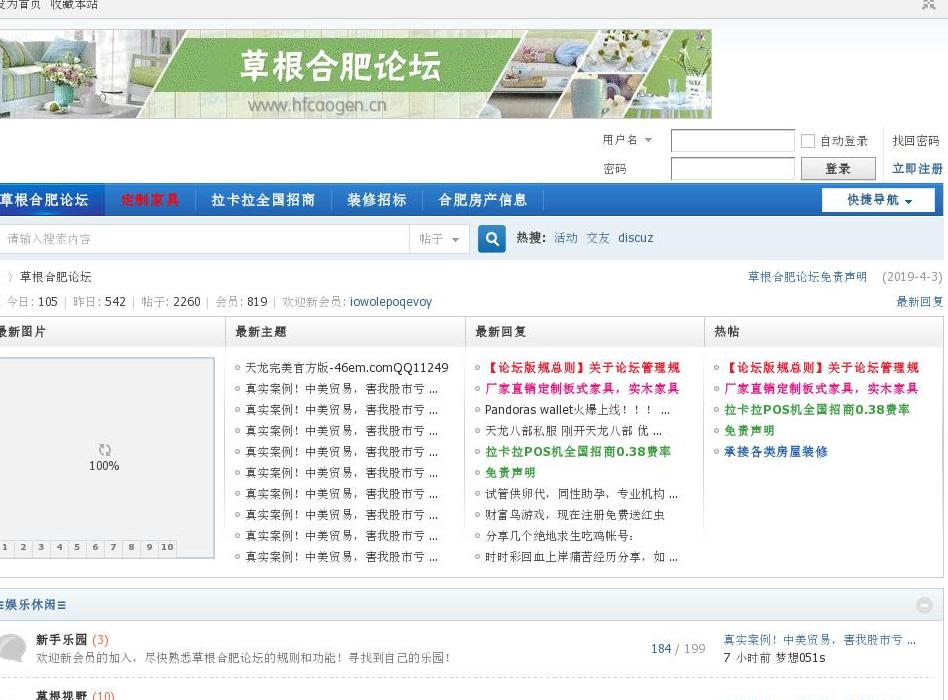Select slideshow page 7 in image panel
Image resolution: width=948 pixels, height=700 pixels.
(x=113, y=547)
